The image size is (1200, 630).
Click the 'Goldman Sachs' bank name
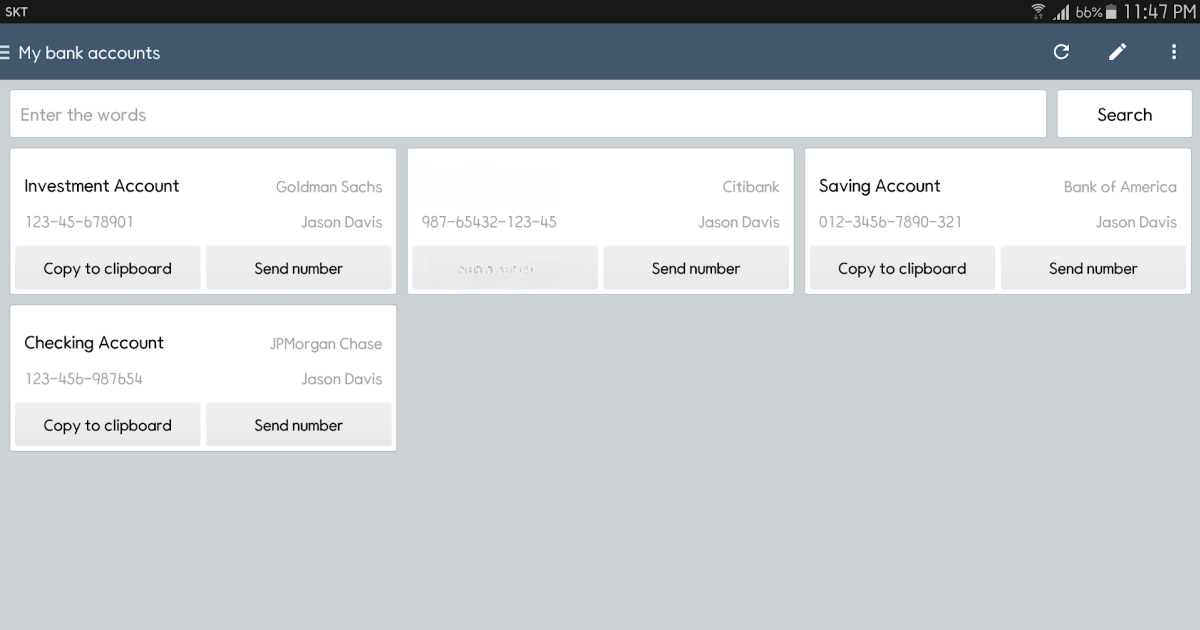[x=329, y=187]
